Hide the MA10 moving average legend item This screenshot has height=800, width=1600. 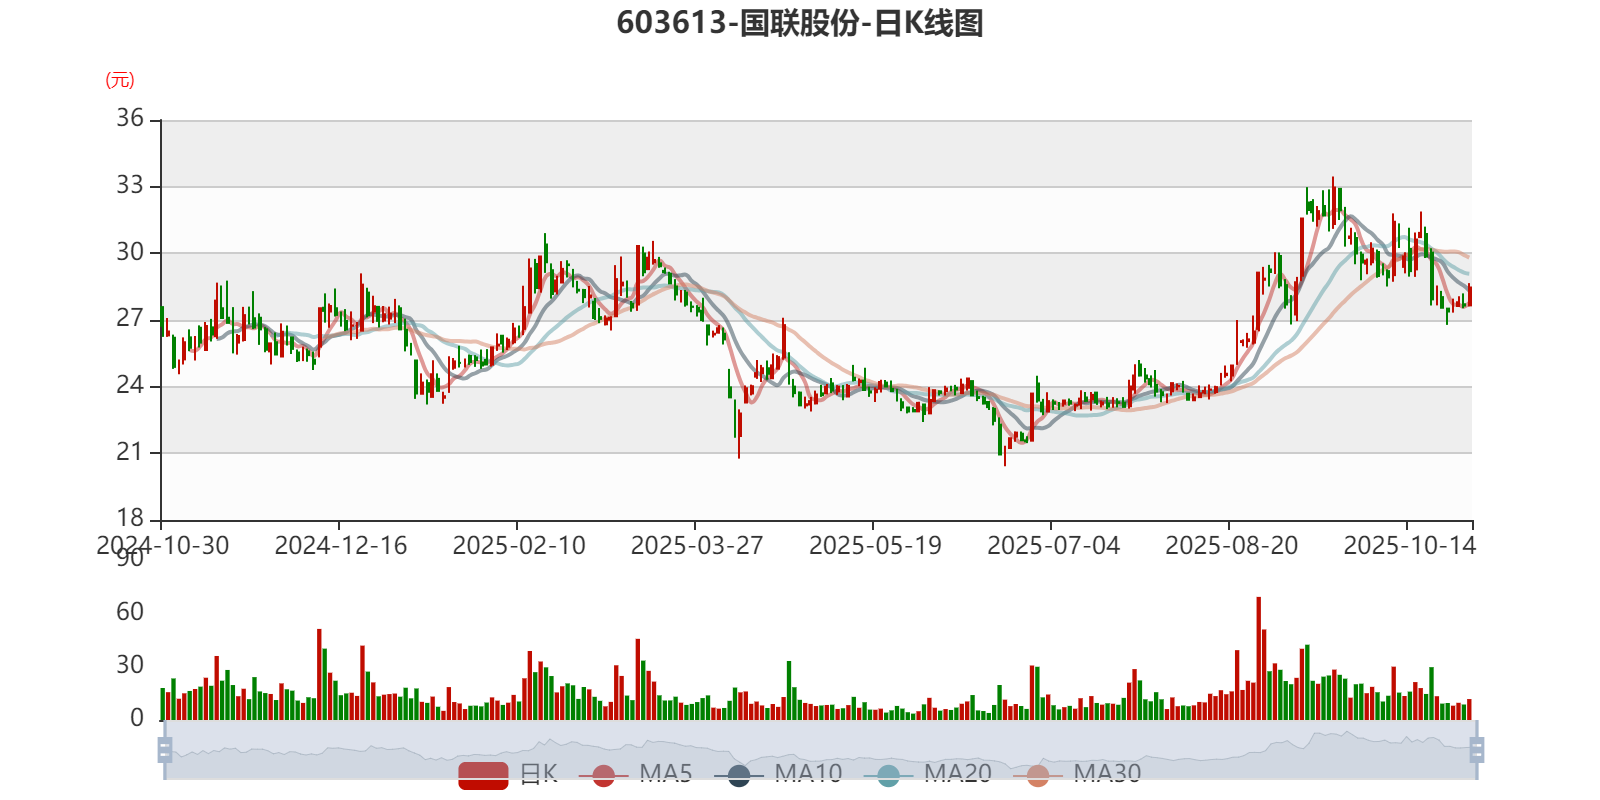(x=778, y=774)
